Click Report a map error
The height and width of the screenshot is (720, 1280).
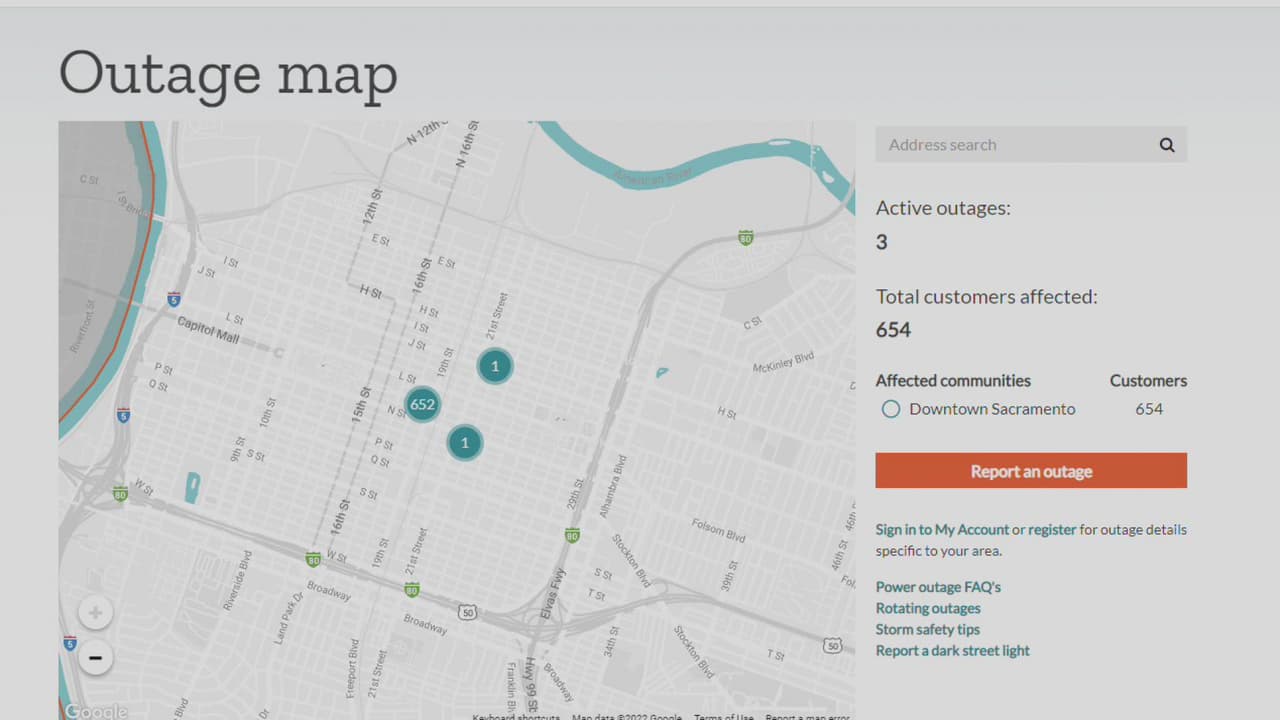(807, 717)
